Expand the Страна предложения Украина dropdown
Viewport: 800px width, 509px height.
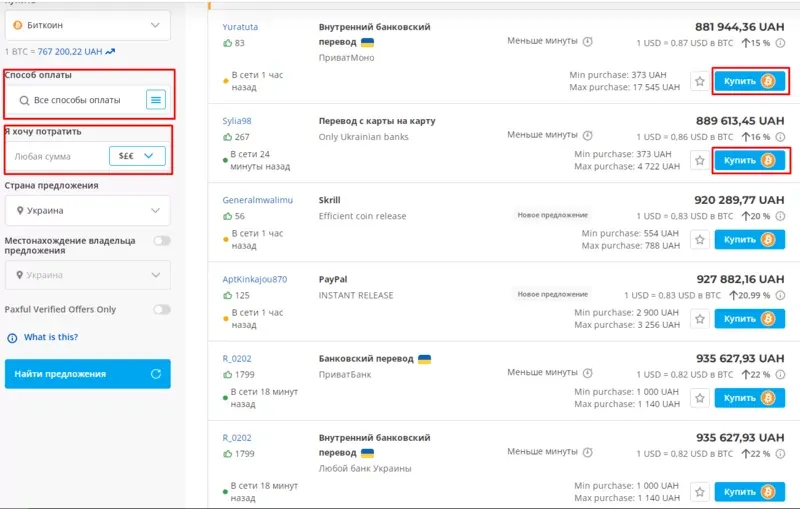[88, 210]
